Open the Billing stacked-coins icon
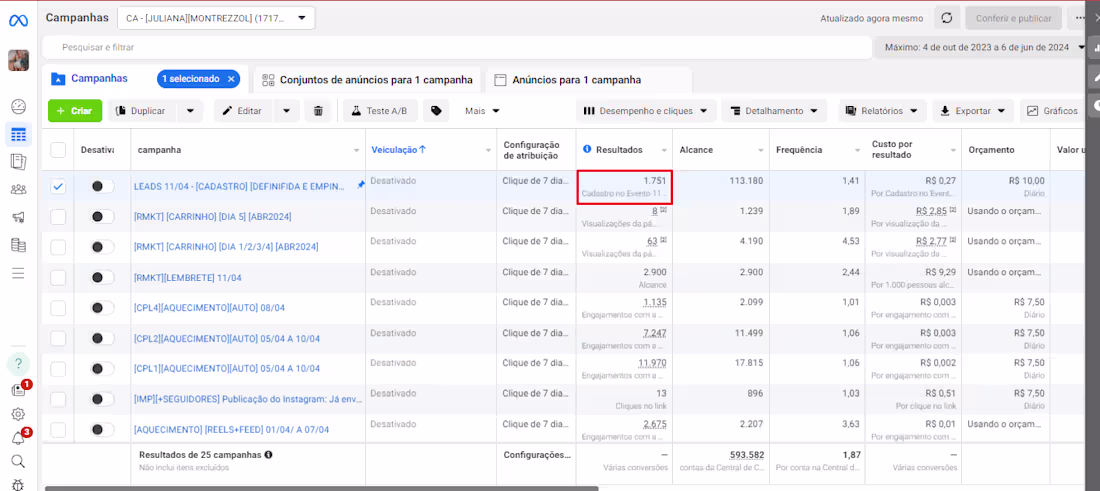1100x491 pixels. (x=18, y=245)
